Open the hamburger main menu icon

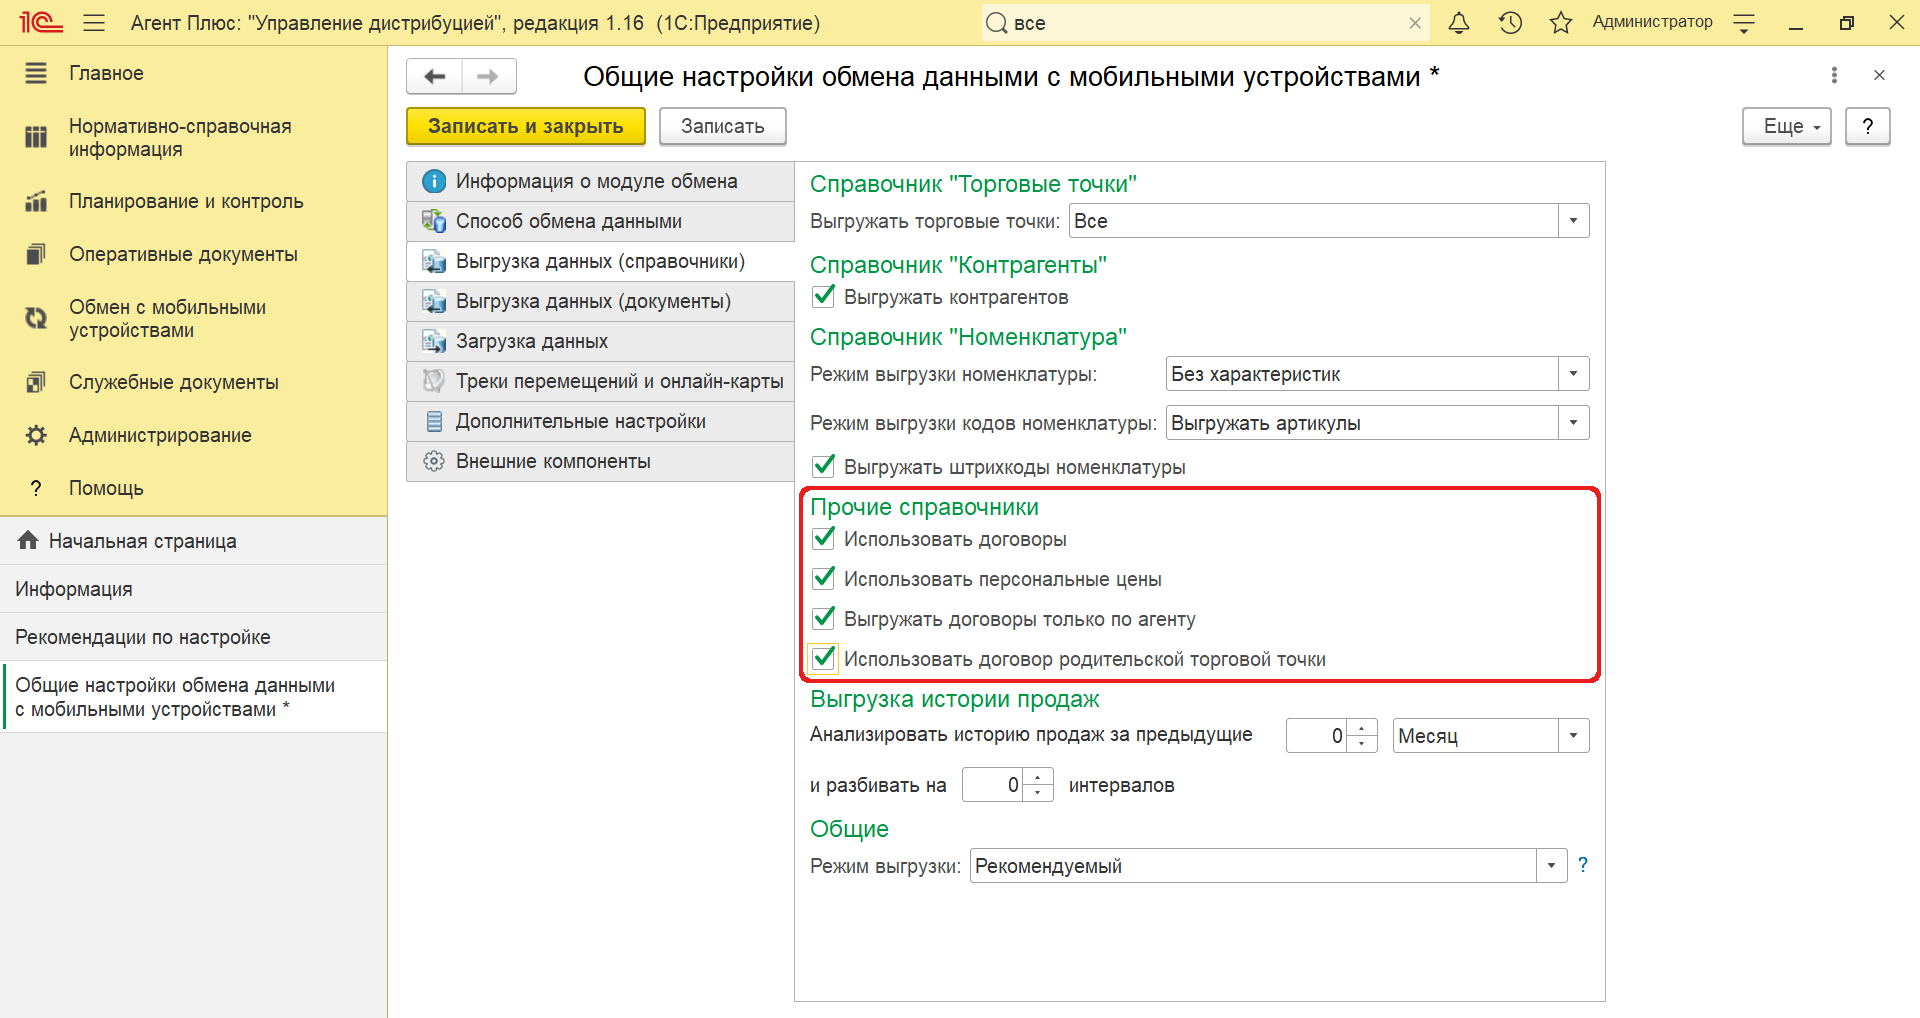(x=94, y=23)
